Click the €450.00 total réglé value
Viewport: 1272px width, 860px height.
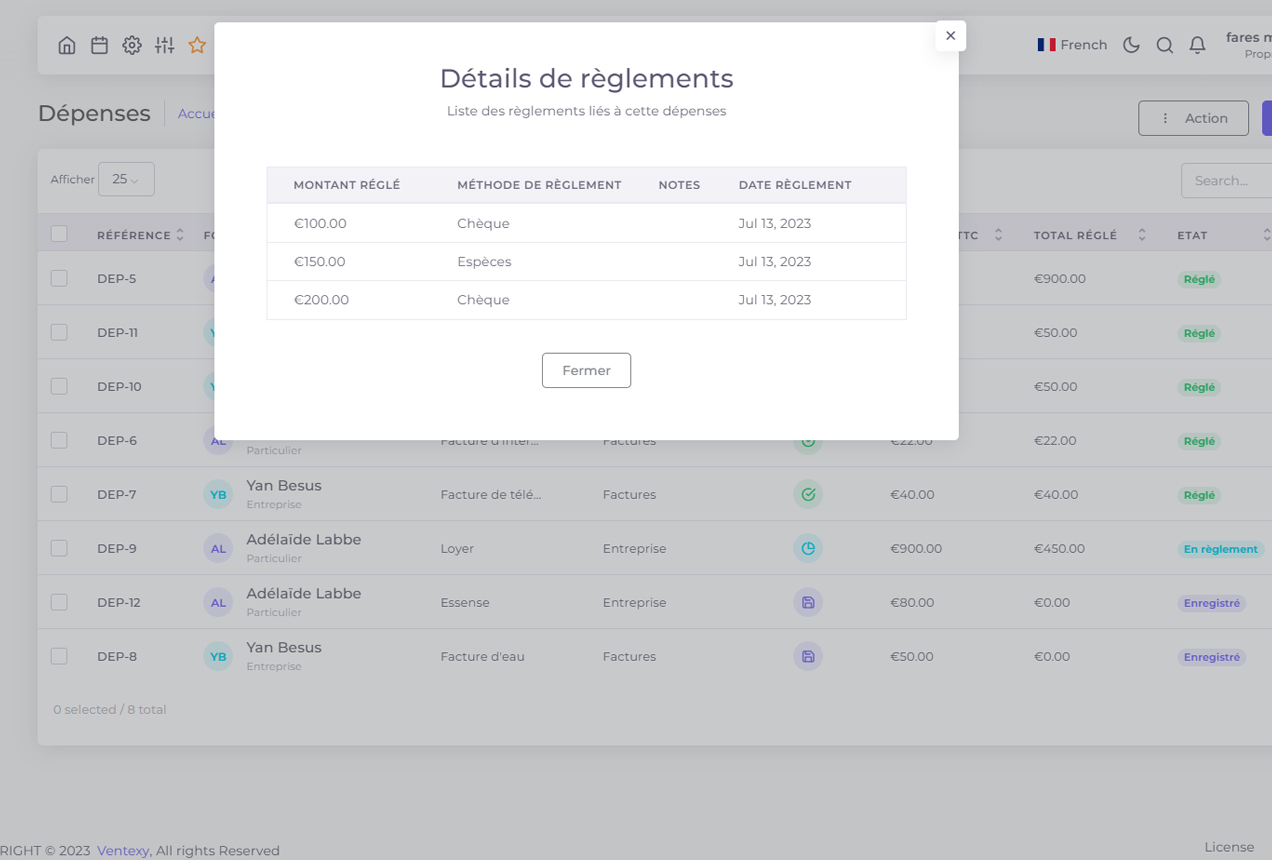pos(1059,548)
